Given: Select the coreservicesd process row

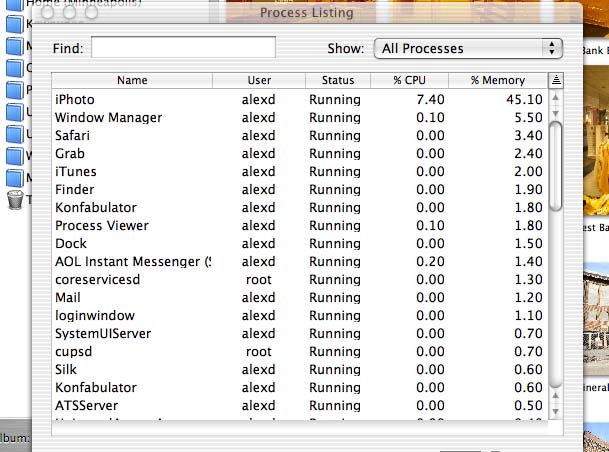Looking at the screenshot, I should [x=299, y=280].
